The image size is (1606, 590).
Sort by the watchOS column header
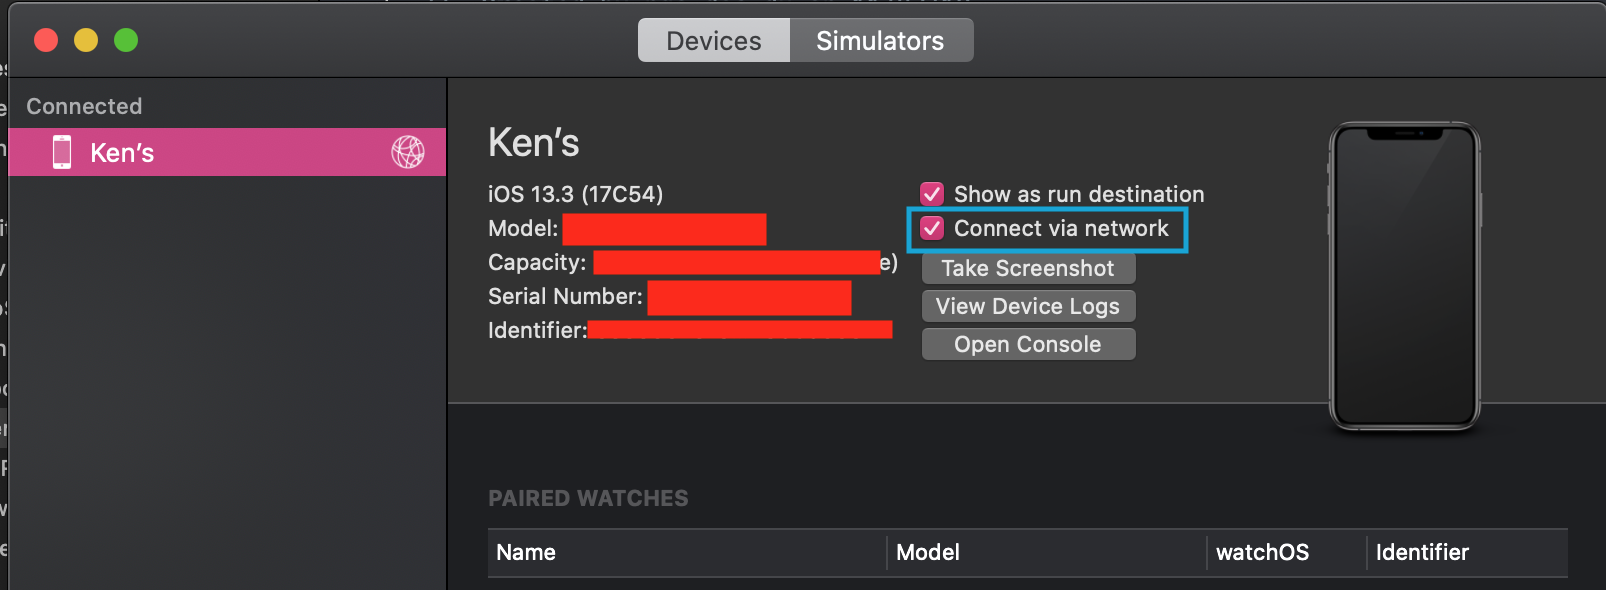coord(1262,552)
